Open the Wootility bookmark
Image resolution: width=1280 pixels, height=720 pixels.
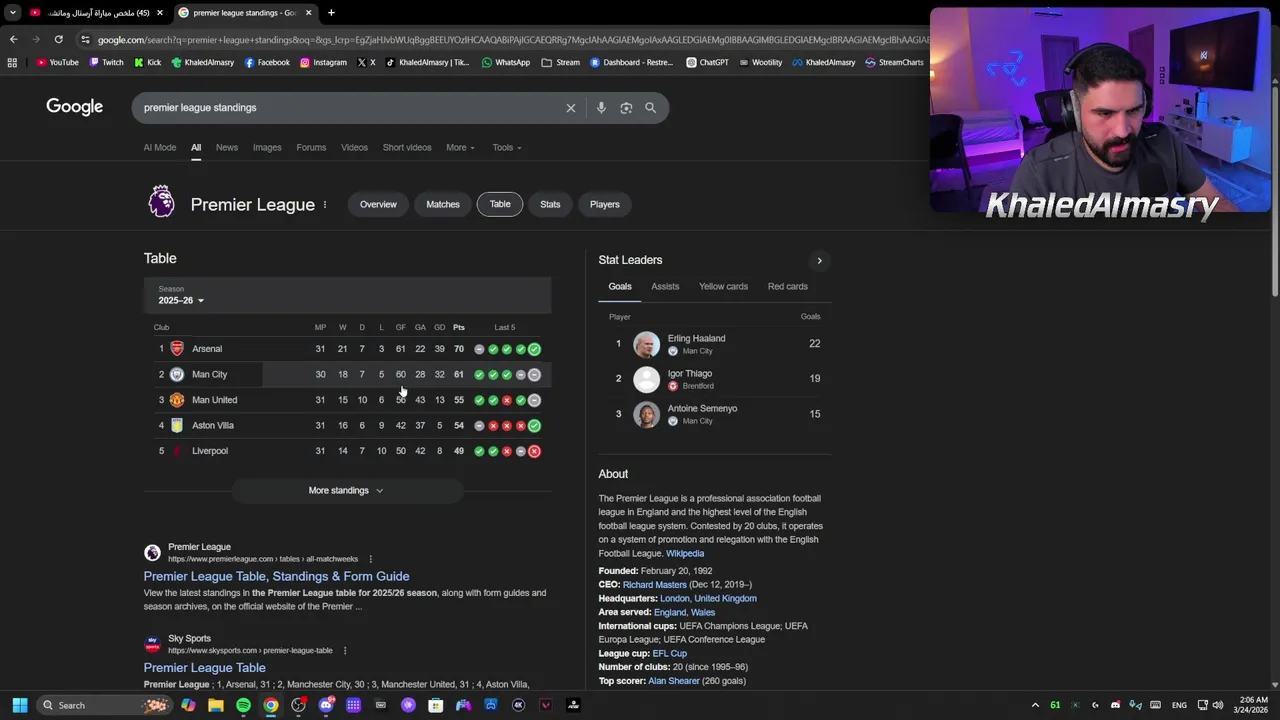(760, 62)
